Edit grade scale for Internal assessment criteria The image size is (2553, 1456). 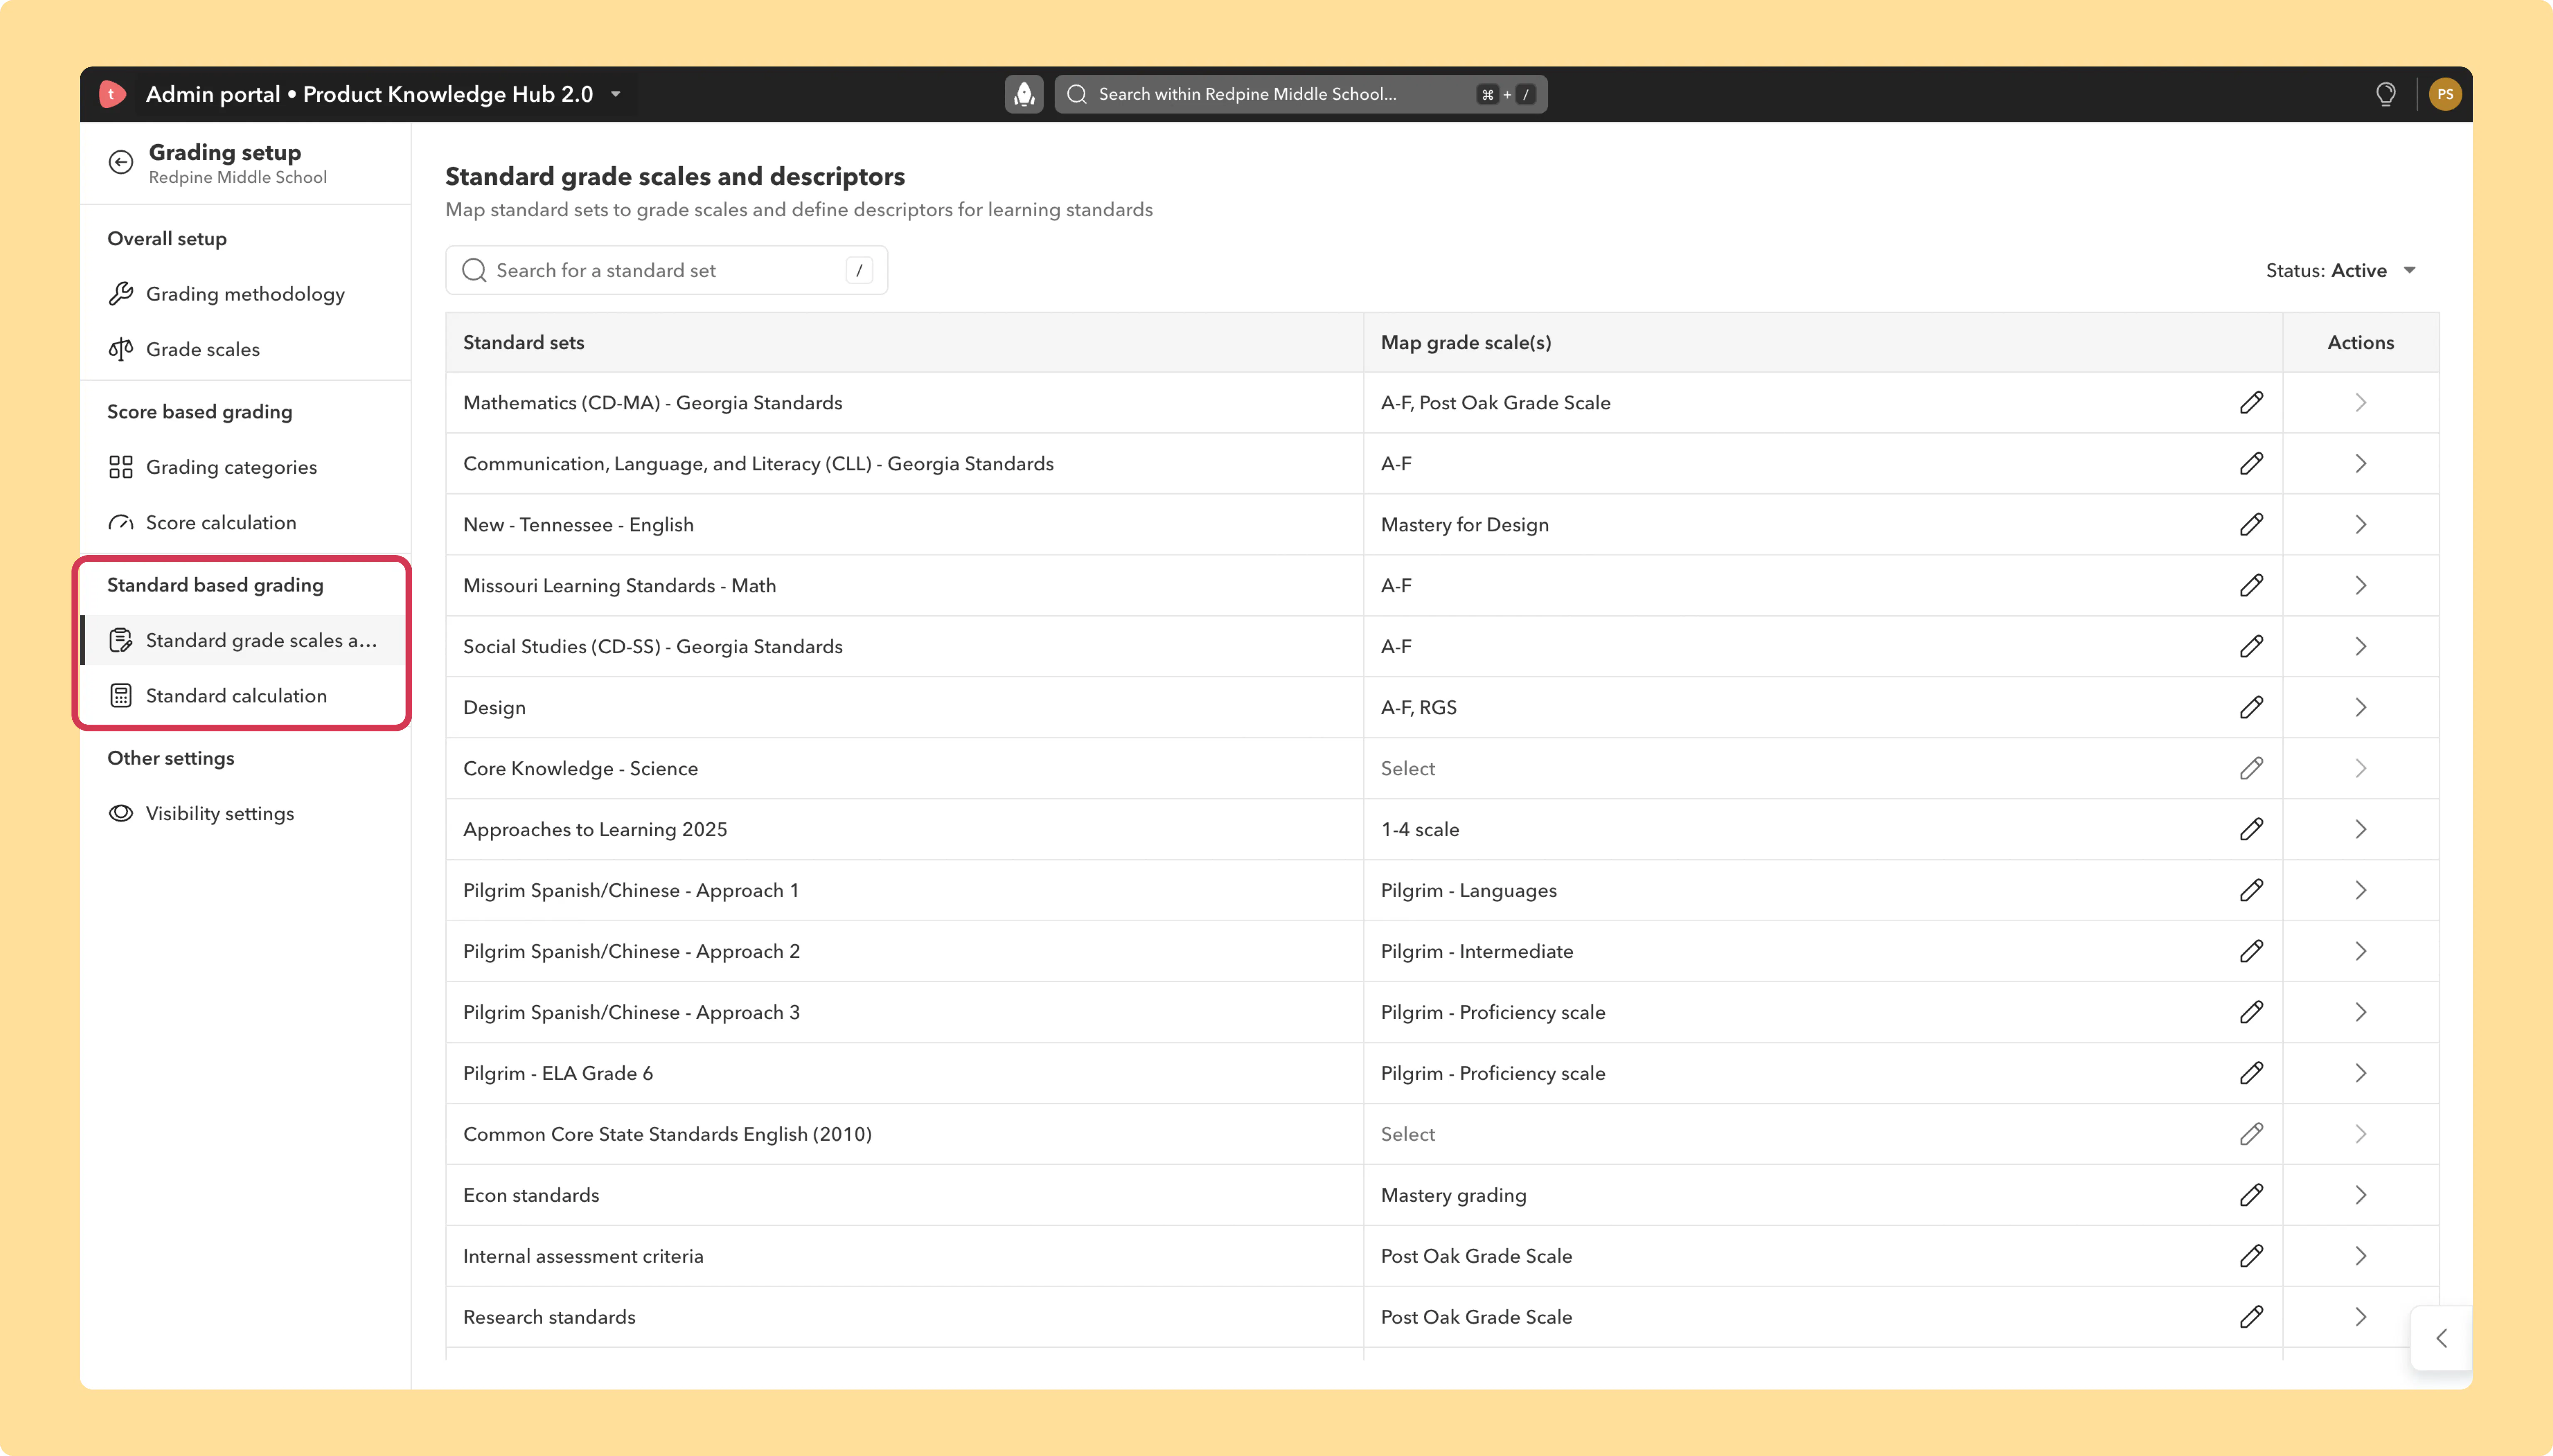click(2251, 1257)
